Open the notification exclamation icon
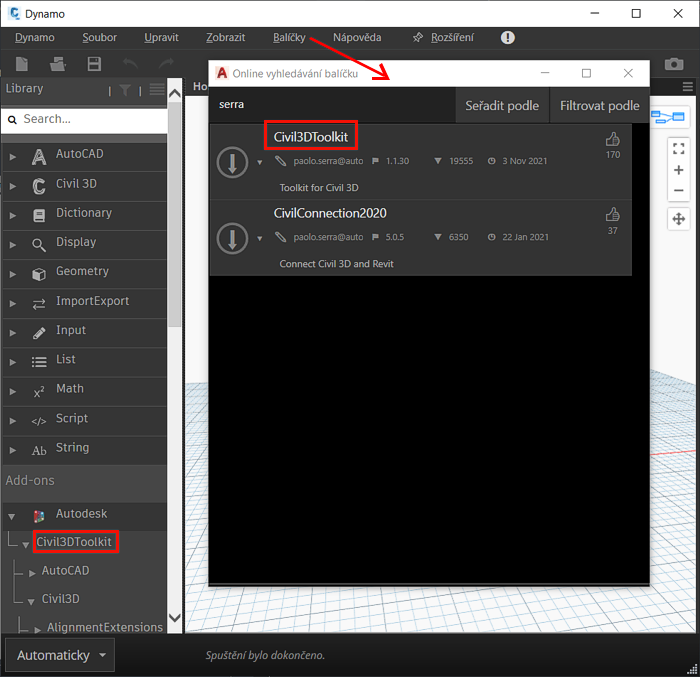Viewport: 700px width, 677px height. pos(508,38)
